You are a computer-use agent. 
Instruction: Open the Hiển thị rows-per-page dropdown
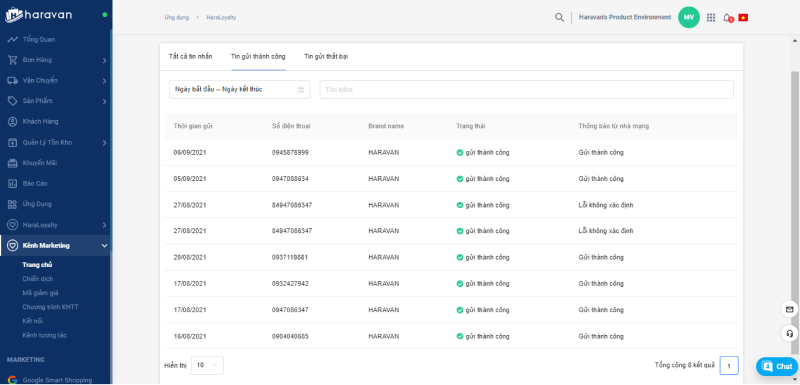pyautogui.click(x=207, y=365)
